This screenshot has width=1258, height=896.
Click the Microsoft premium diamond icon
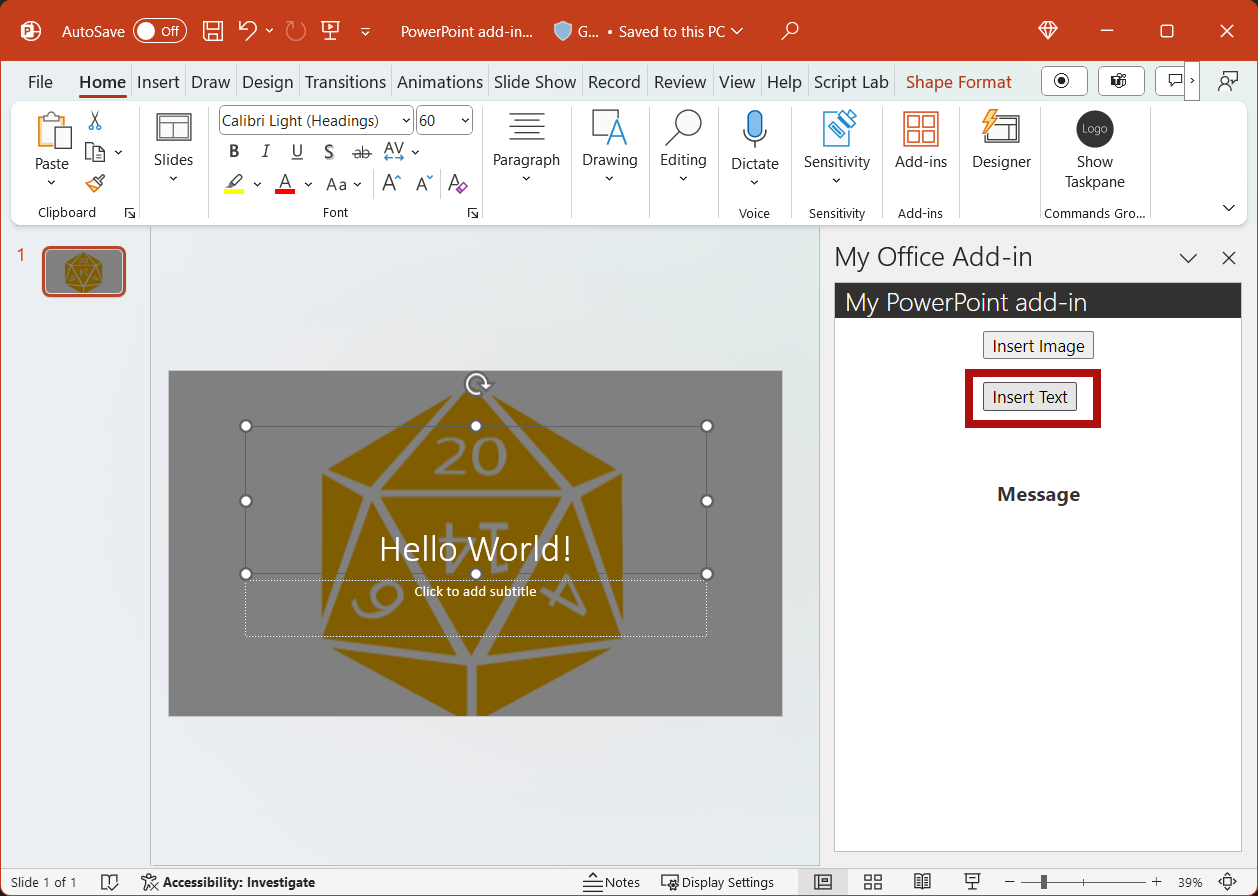point(1048,31)
